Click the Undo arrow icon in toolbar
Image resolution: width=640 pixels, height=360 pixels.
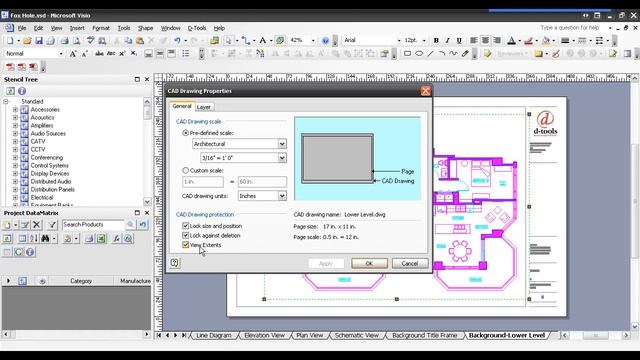[177, 40]
